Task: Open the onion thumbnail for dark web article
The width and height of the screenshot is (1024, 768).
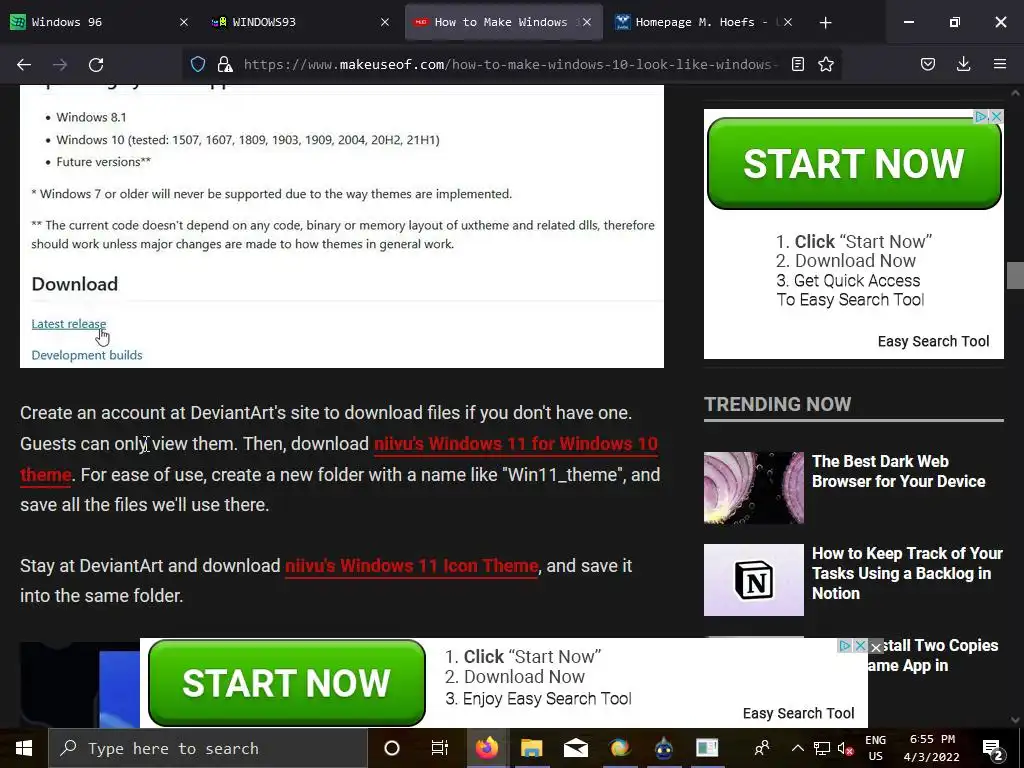Action: tap(754, 488)
